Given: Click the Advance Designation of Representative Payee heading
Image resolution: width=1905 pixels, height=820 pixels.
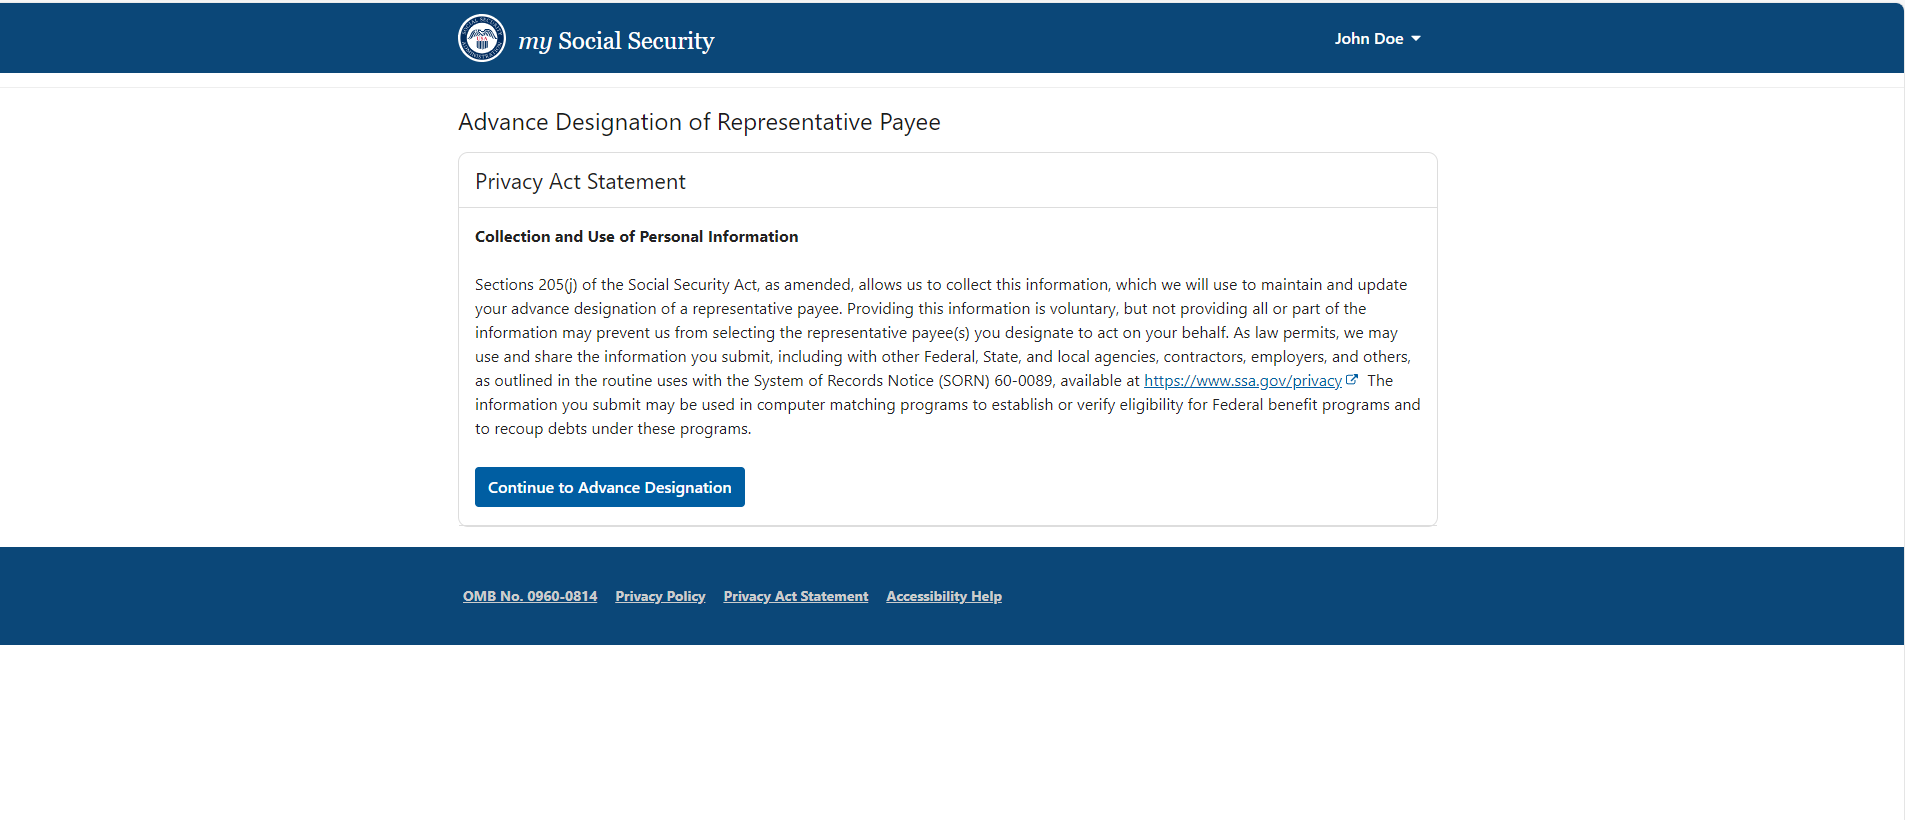Looking at the screenshot, I should (699, 122).
